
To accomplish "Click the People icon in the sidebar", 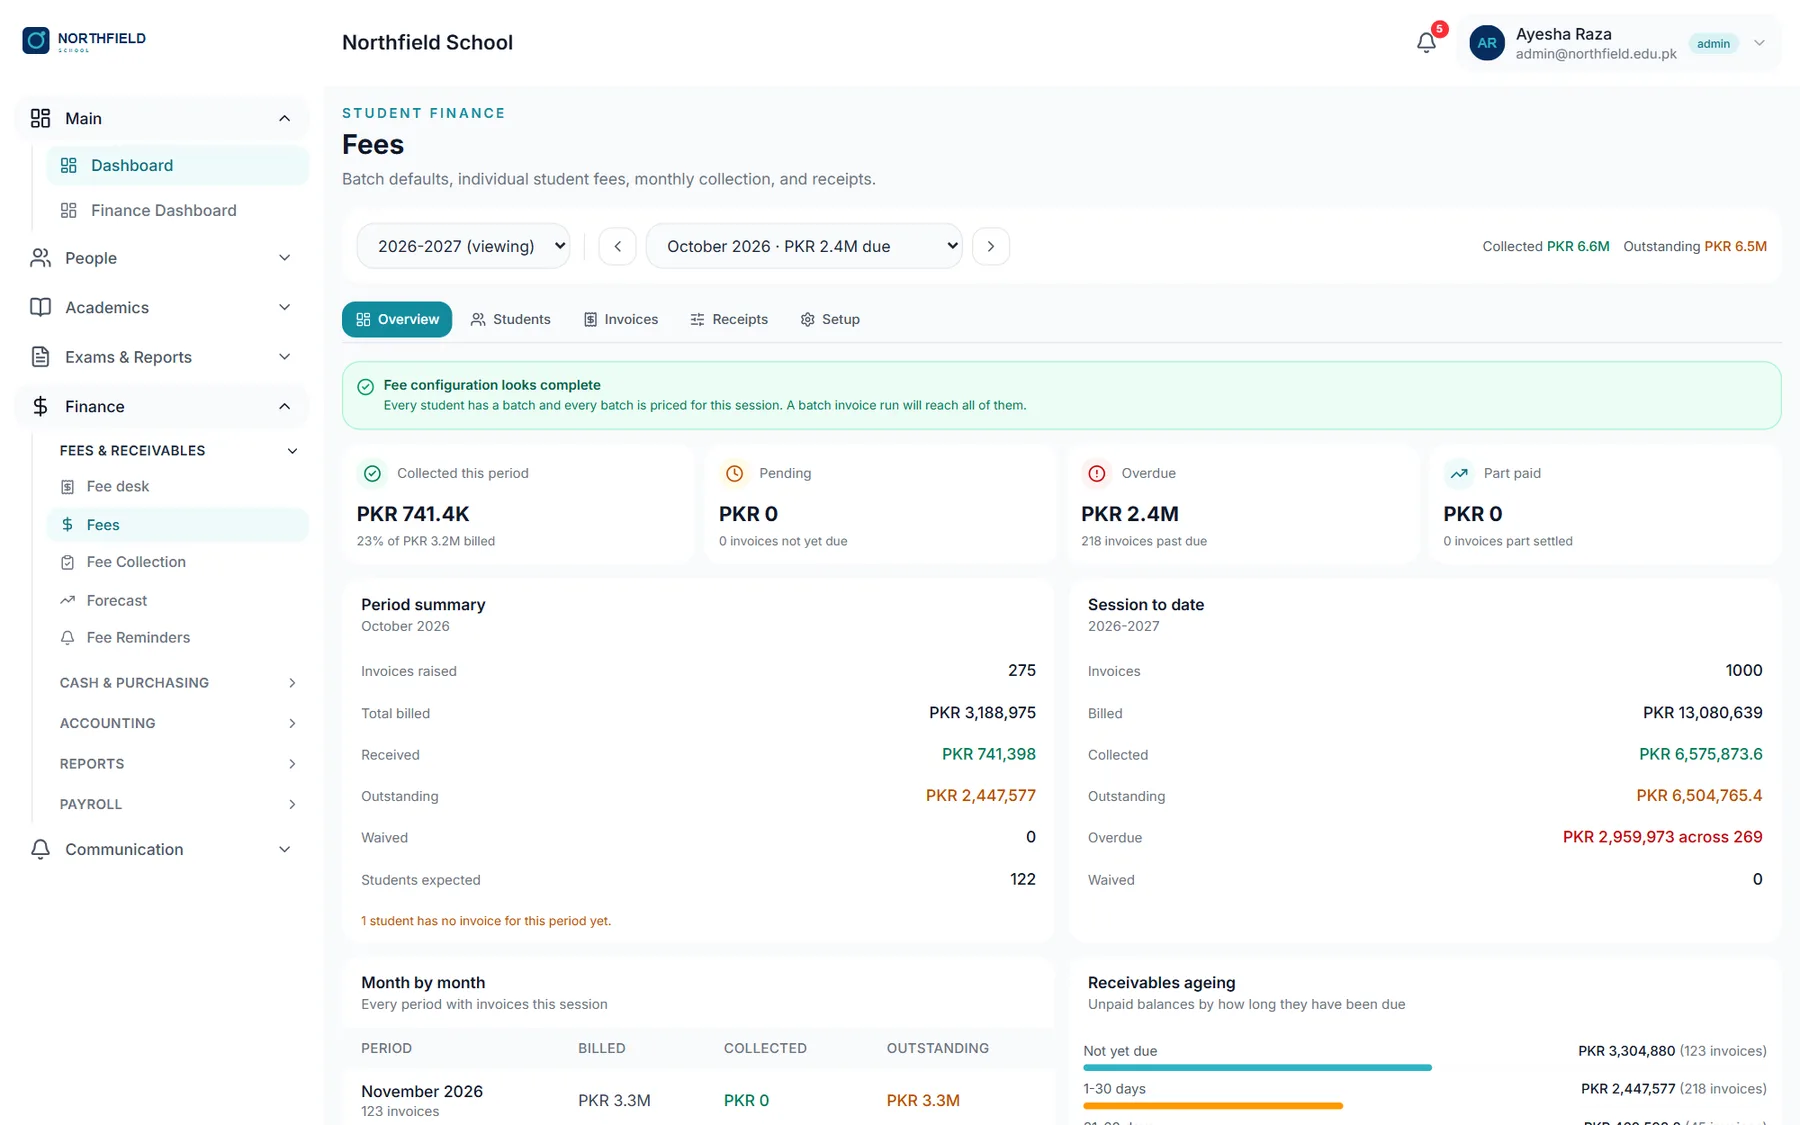I will click(40, 258).
